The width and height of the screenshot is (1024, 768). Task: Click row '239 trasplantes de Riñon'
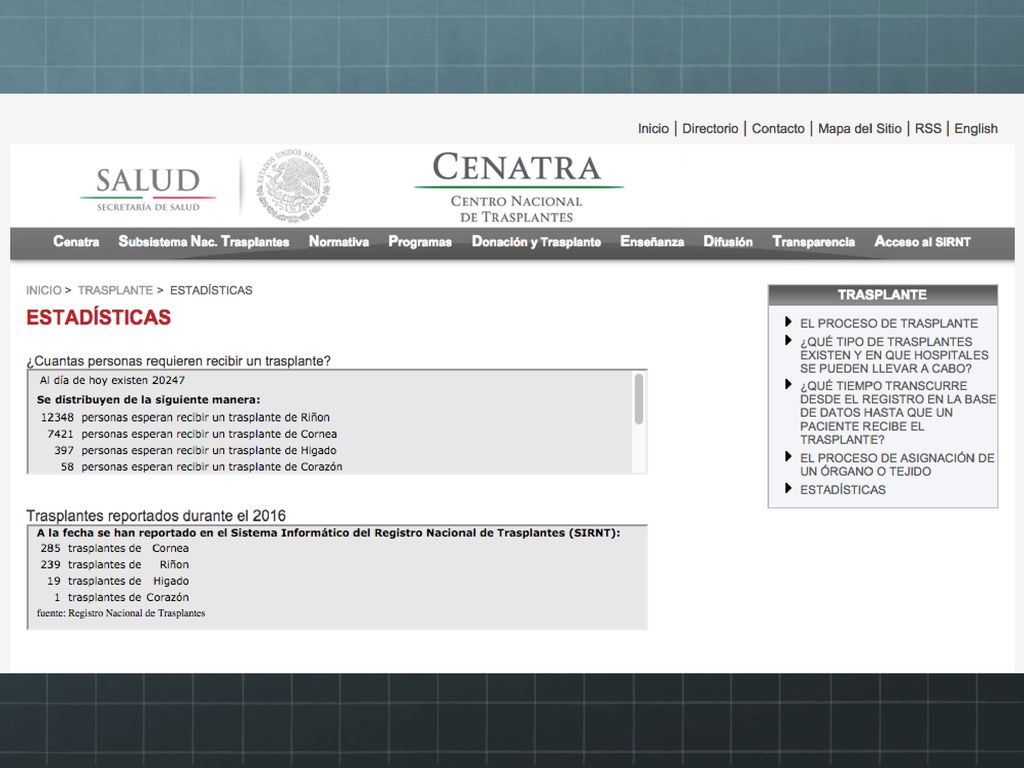[114, 565]
